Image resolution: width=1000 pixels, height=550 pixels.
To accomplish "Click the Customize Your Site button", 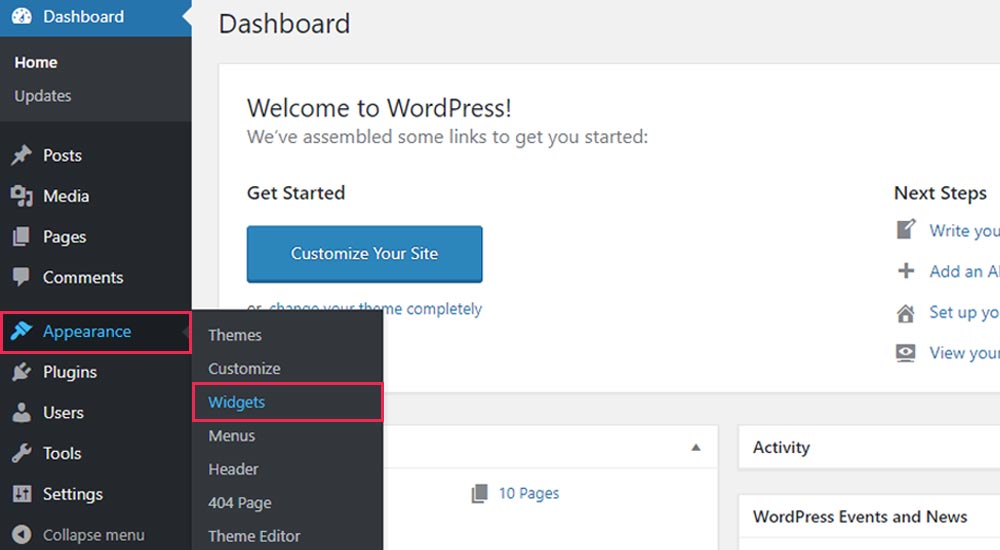I will [x=364, y=253].
